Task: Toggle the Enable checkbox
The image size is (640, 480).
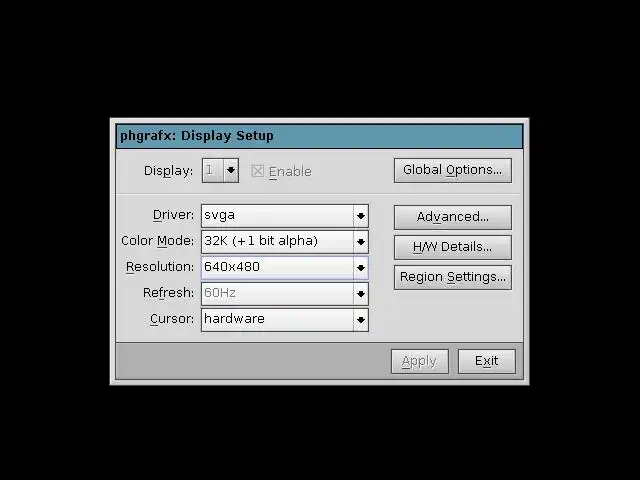Action: 258,171
